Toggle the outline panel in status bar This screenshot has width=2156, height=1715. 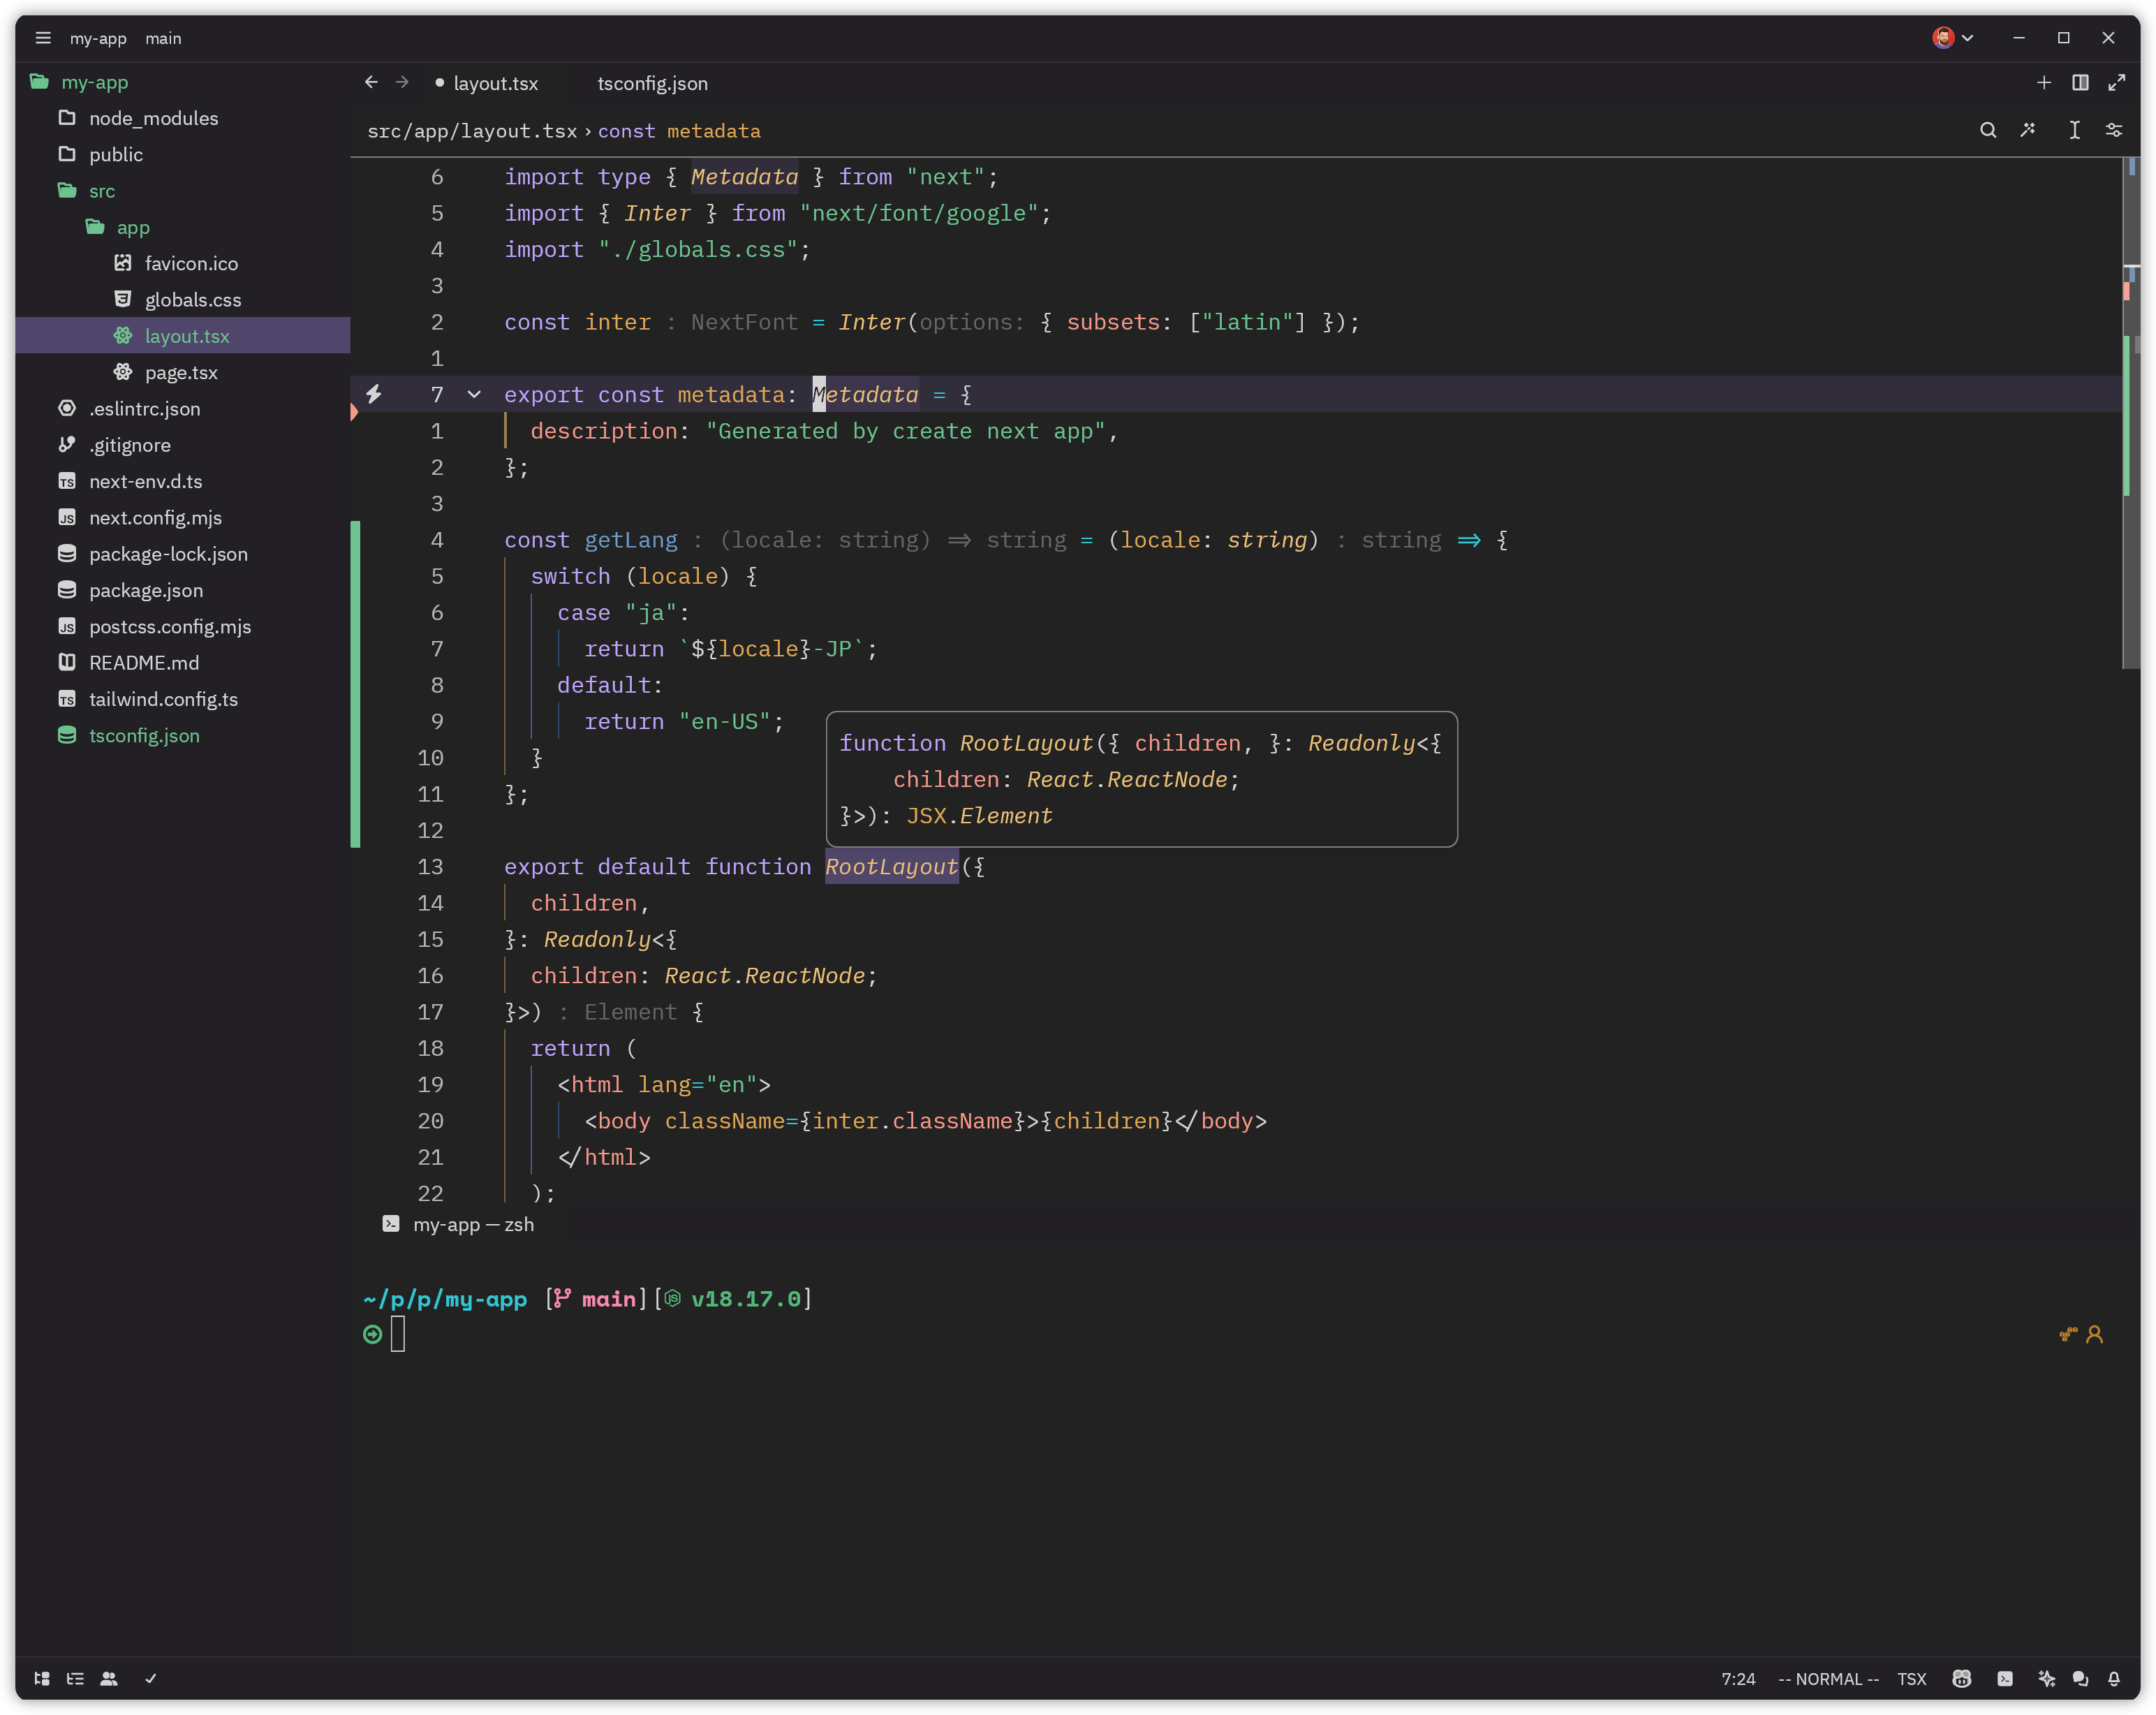(75, 1679)
